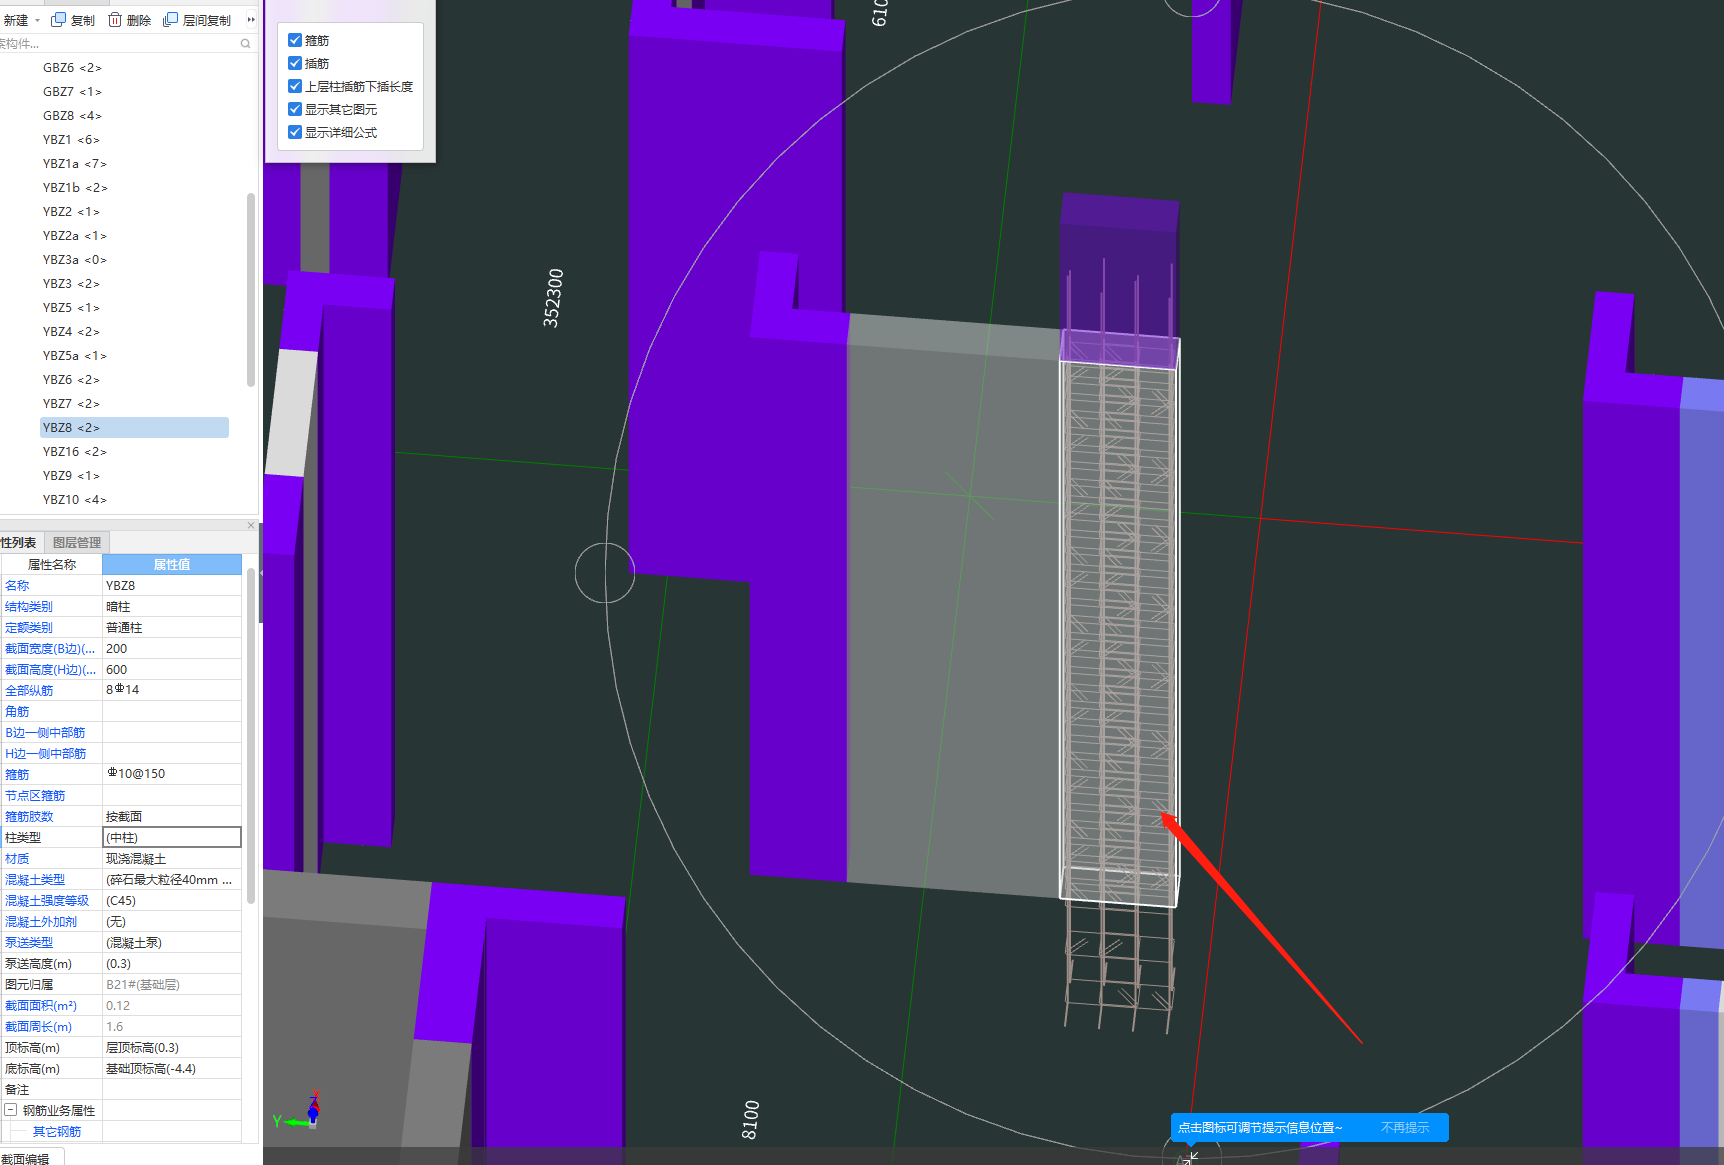Select YBZ5 <1> in component list
This screenshot has width=1724, height=1165.
point(71,308)
